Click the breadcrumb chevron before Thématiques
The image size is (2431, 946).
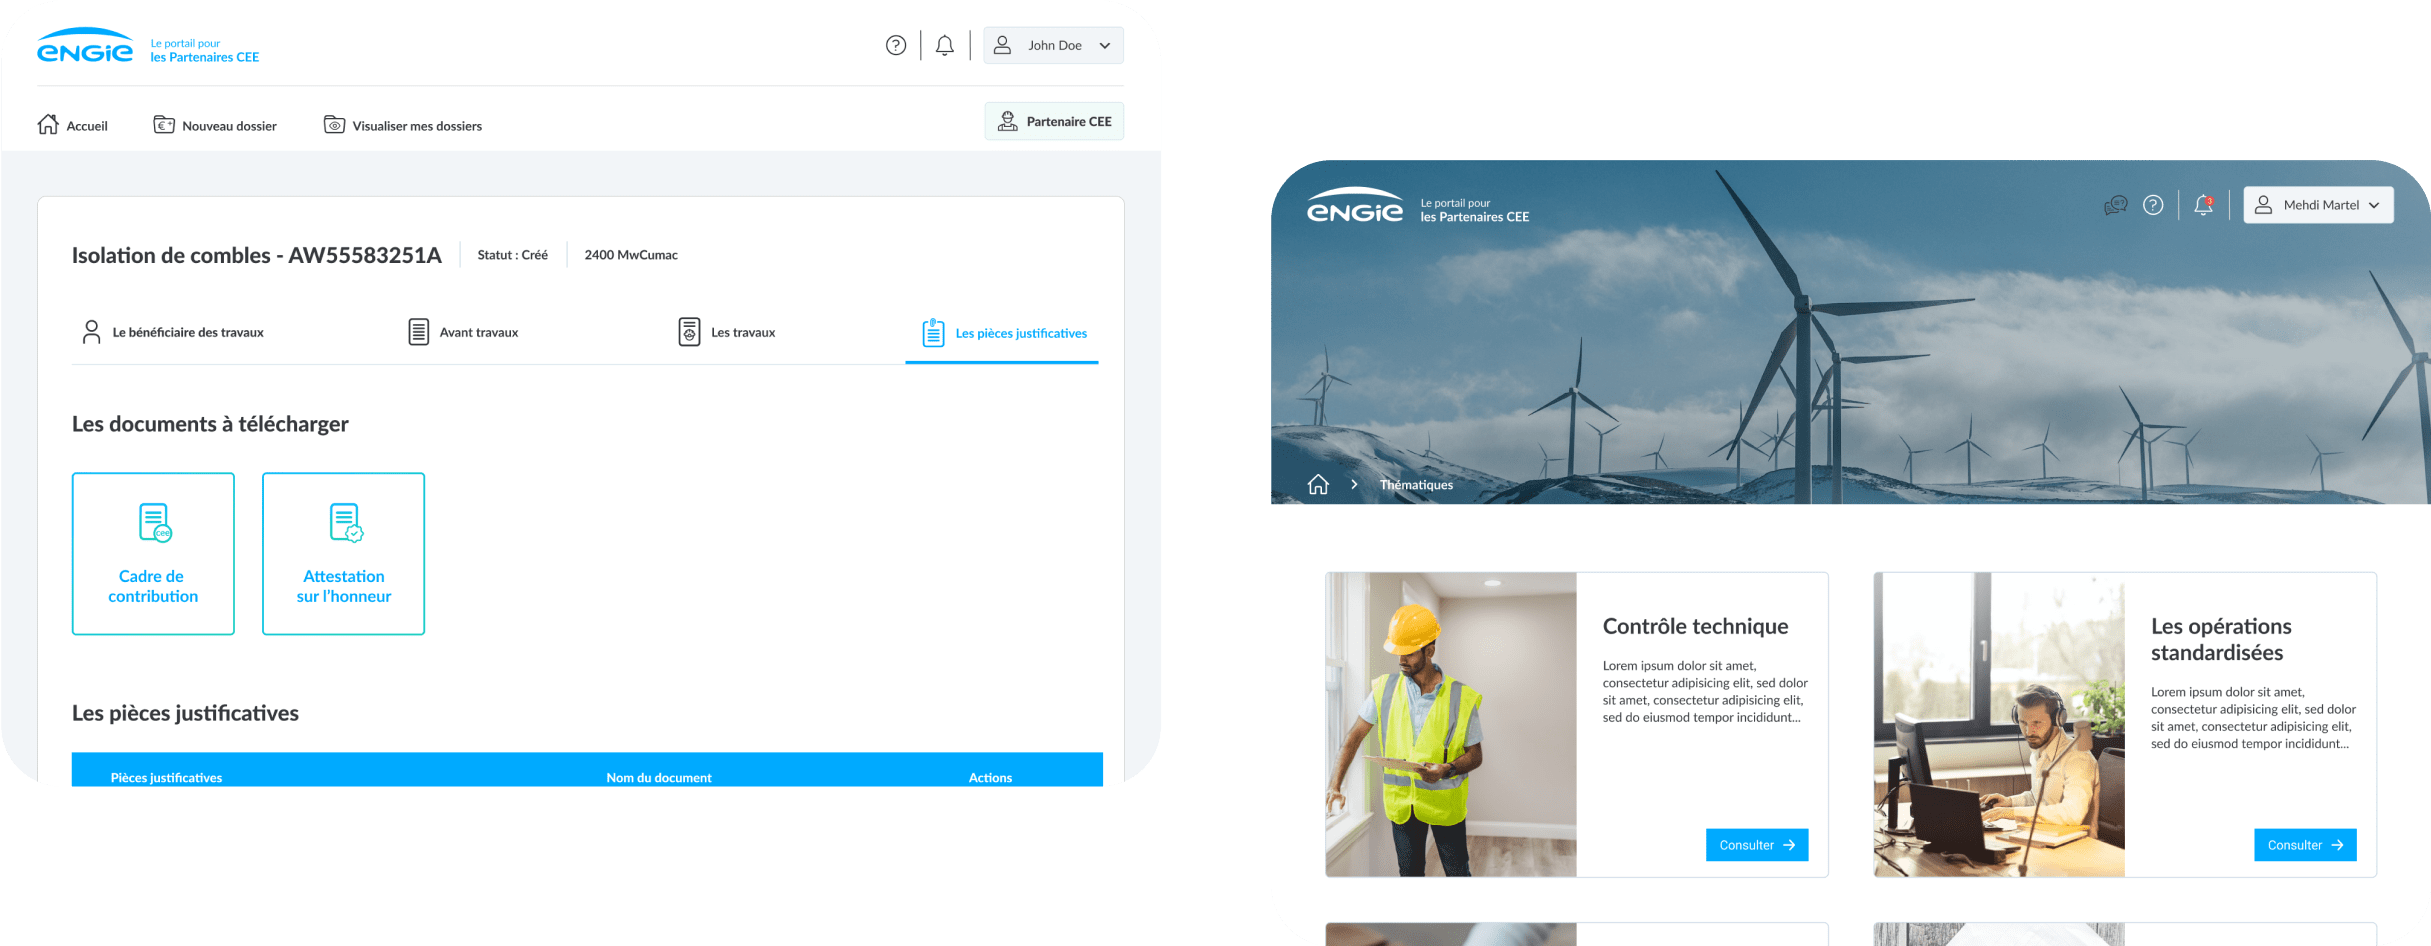pyautogui.click(x=1354, y=485)
